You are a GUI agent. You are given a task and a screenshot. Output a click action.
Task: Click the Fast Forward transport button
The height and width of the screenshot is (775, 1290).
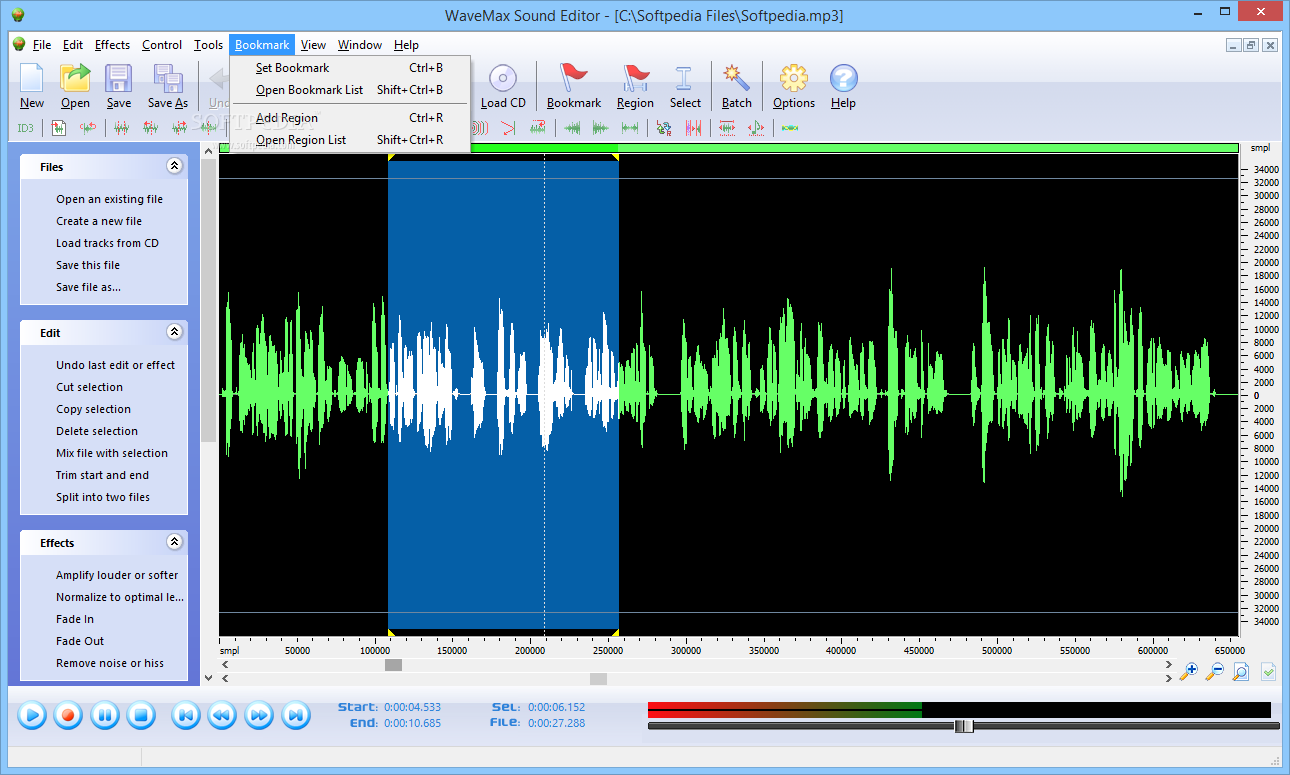point(258,715)
